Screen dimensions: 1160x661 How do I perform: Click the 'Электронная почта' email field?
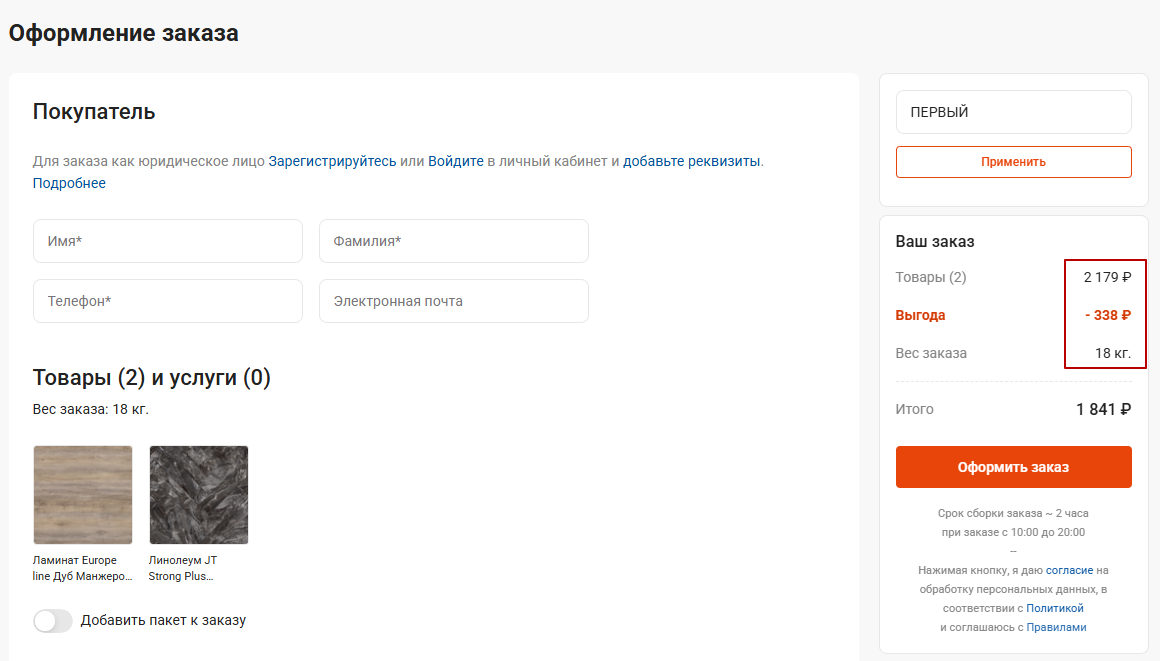[453, 301]
